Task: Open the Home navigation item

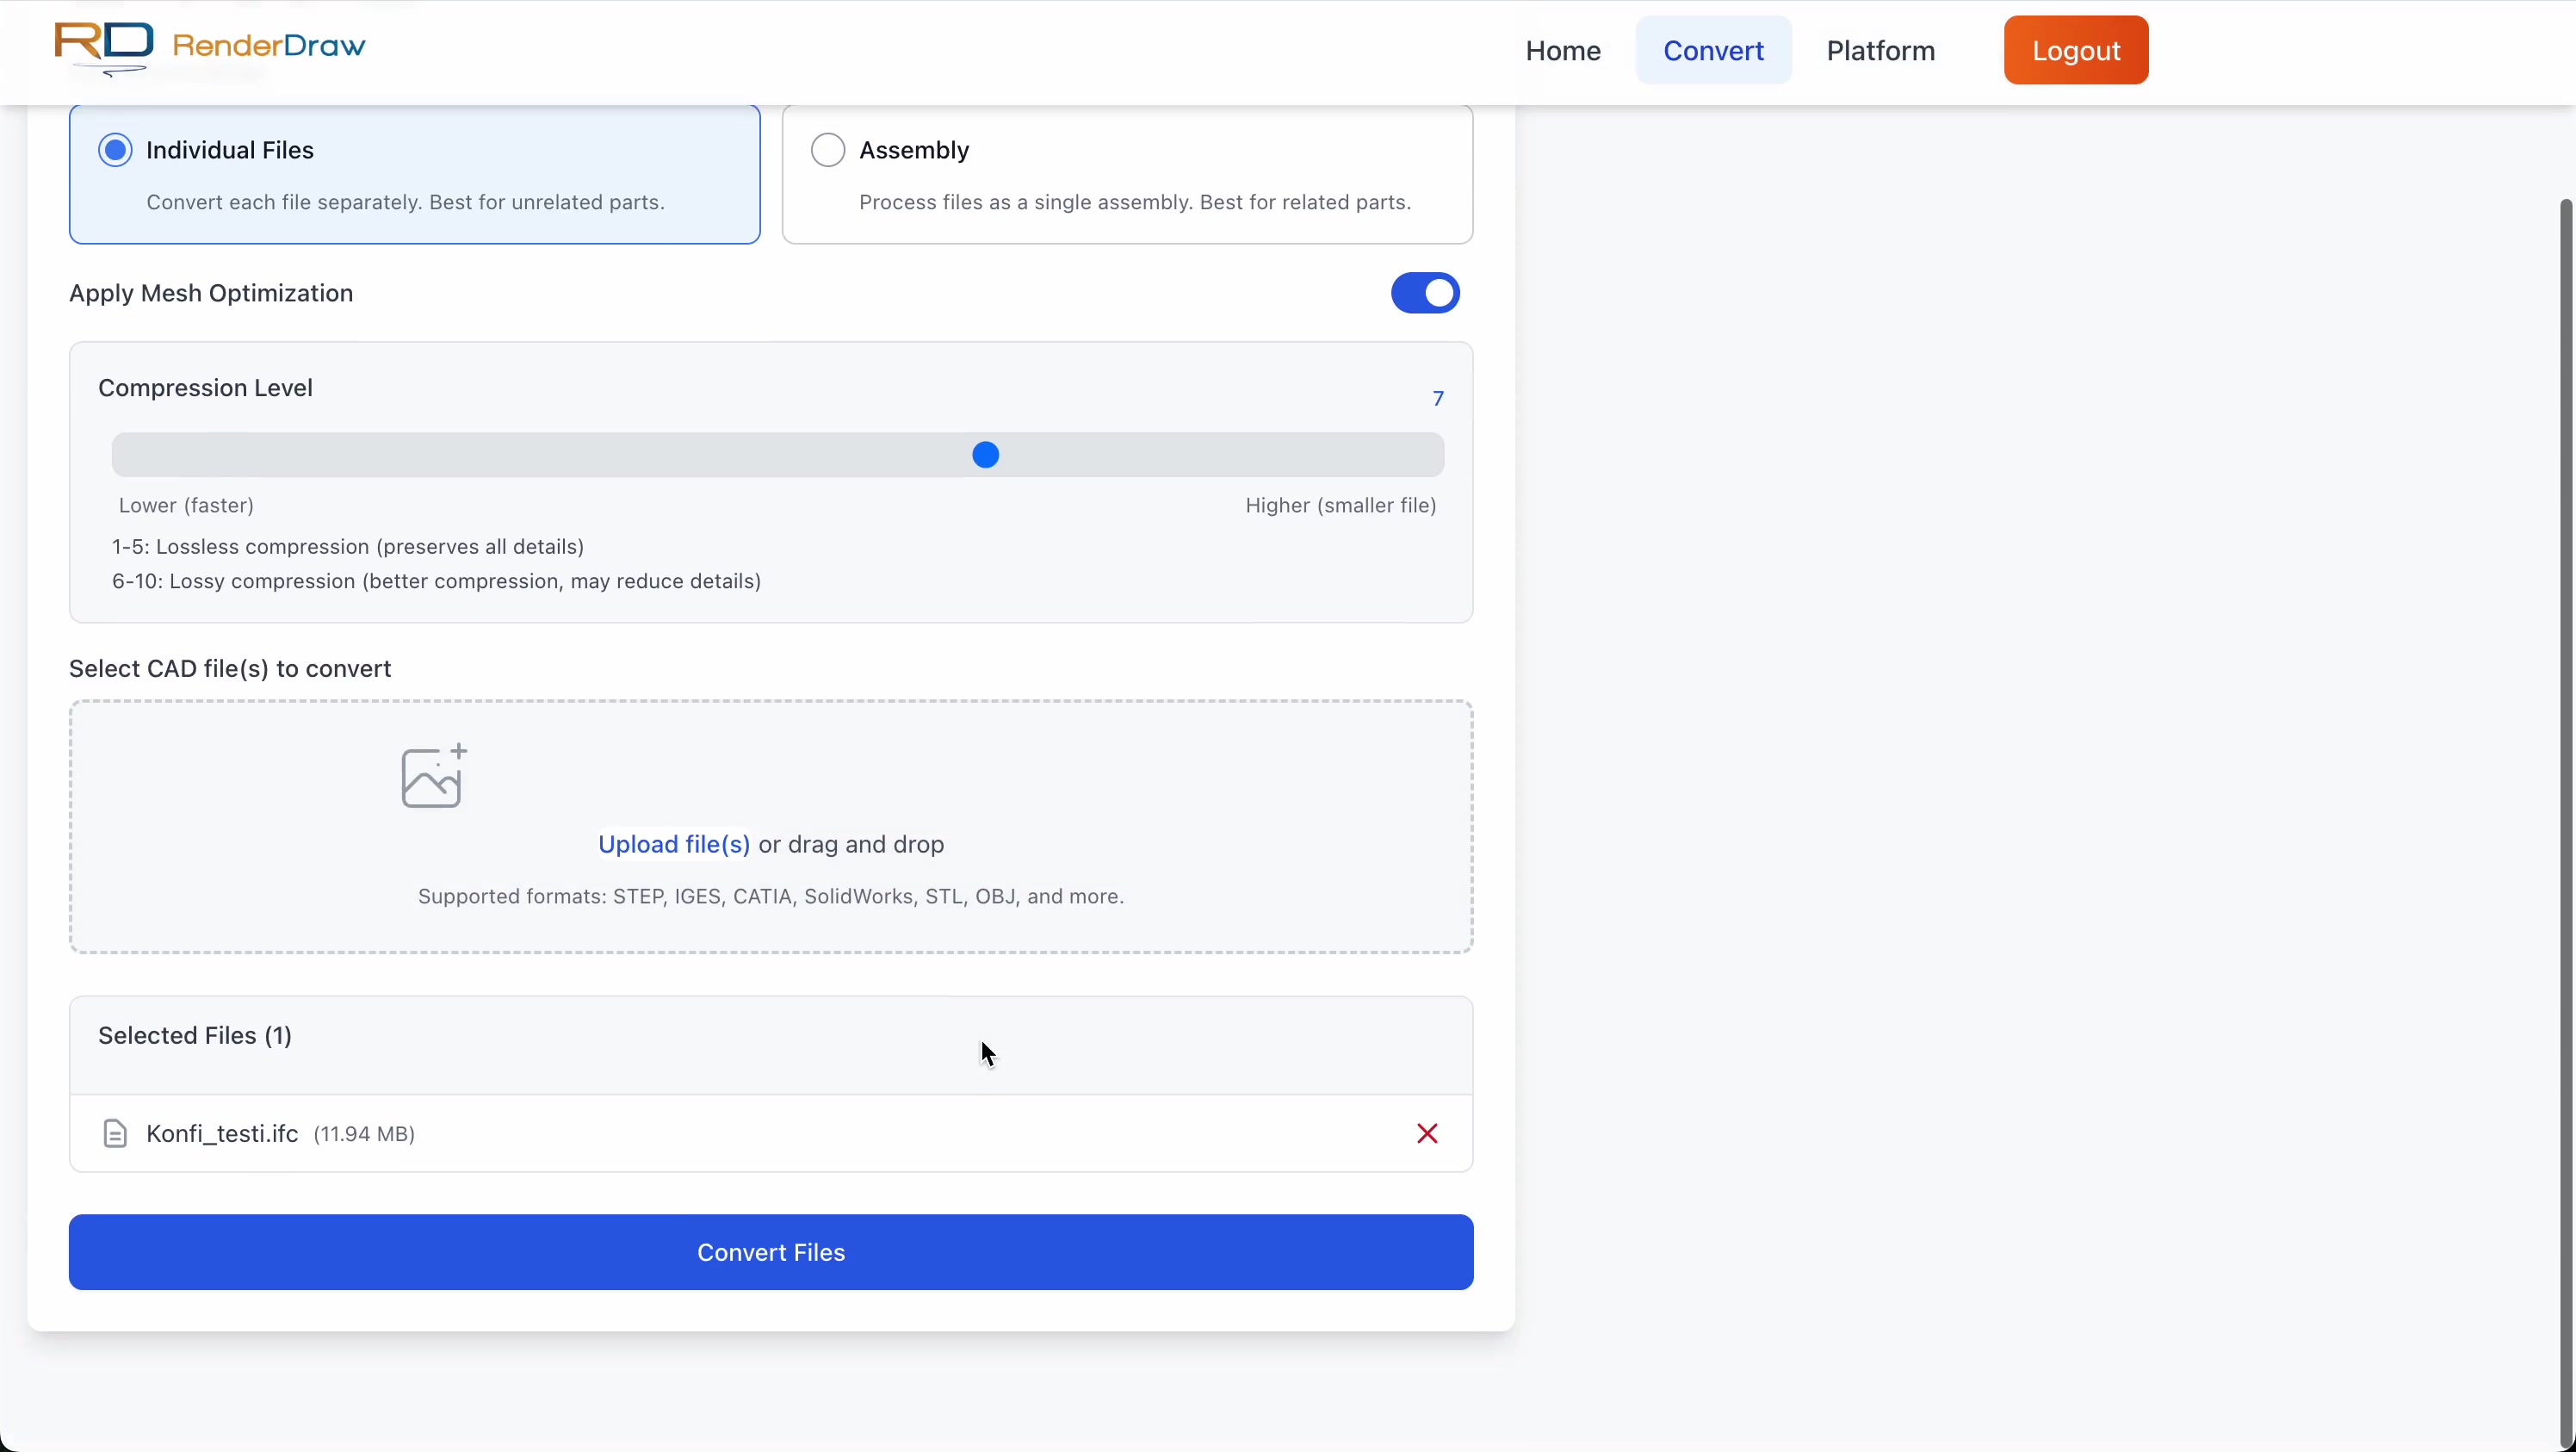Action: [1563, 51]
